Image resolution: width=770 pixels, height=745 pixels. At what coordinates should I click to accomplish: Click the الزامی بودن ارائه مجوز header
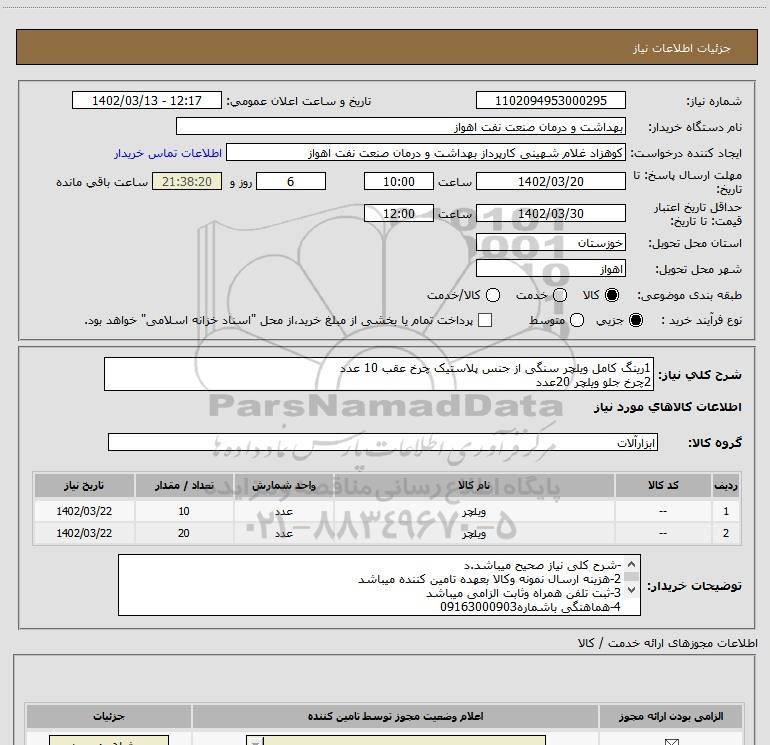coord(671,717)
